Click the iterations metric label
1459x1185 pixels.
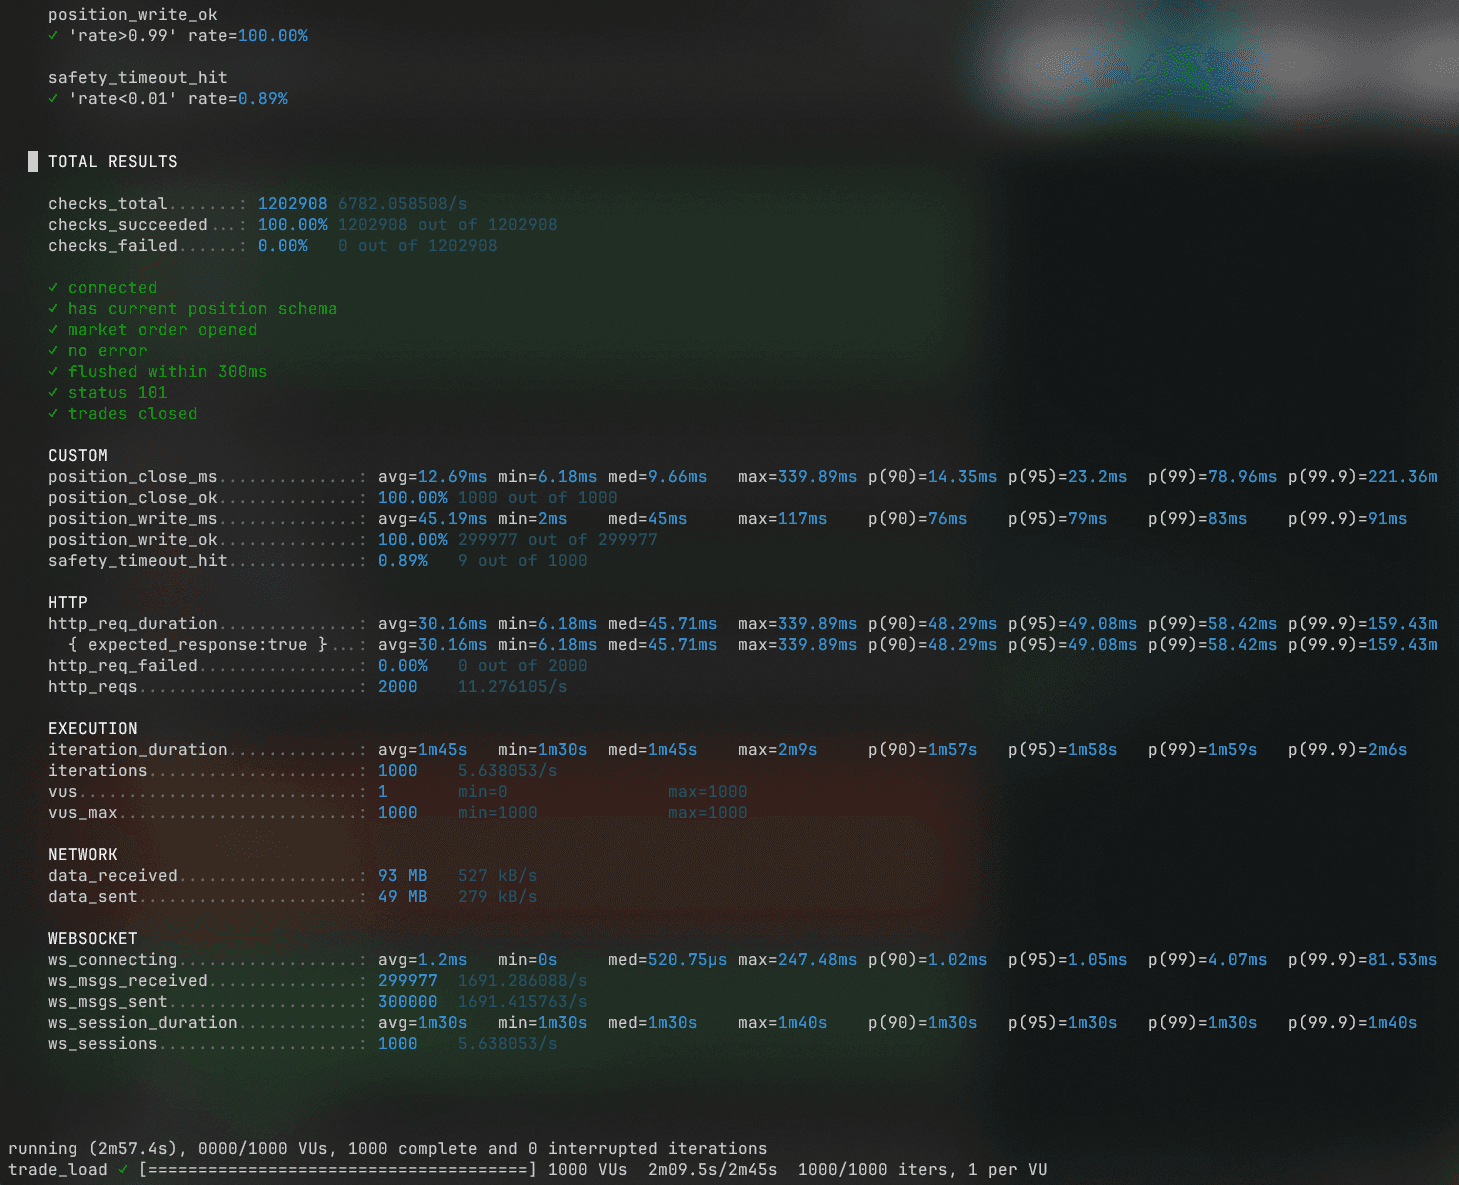(98, 771)
